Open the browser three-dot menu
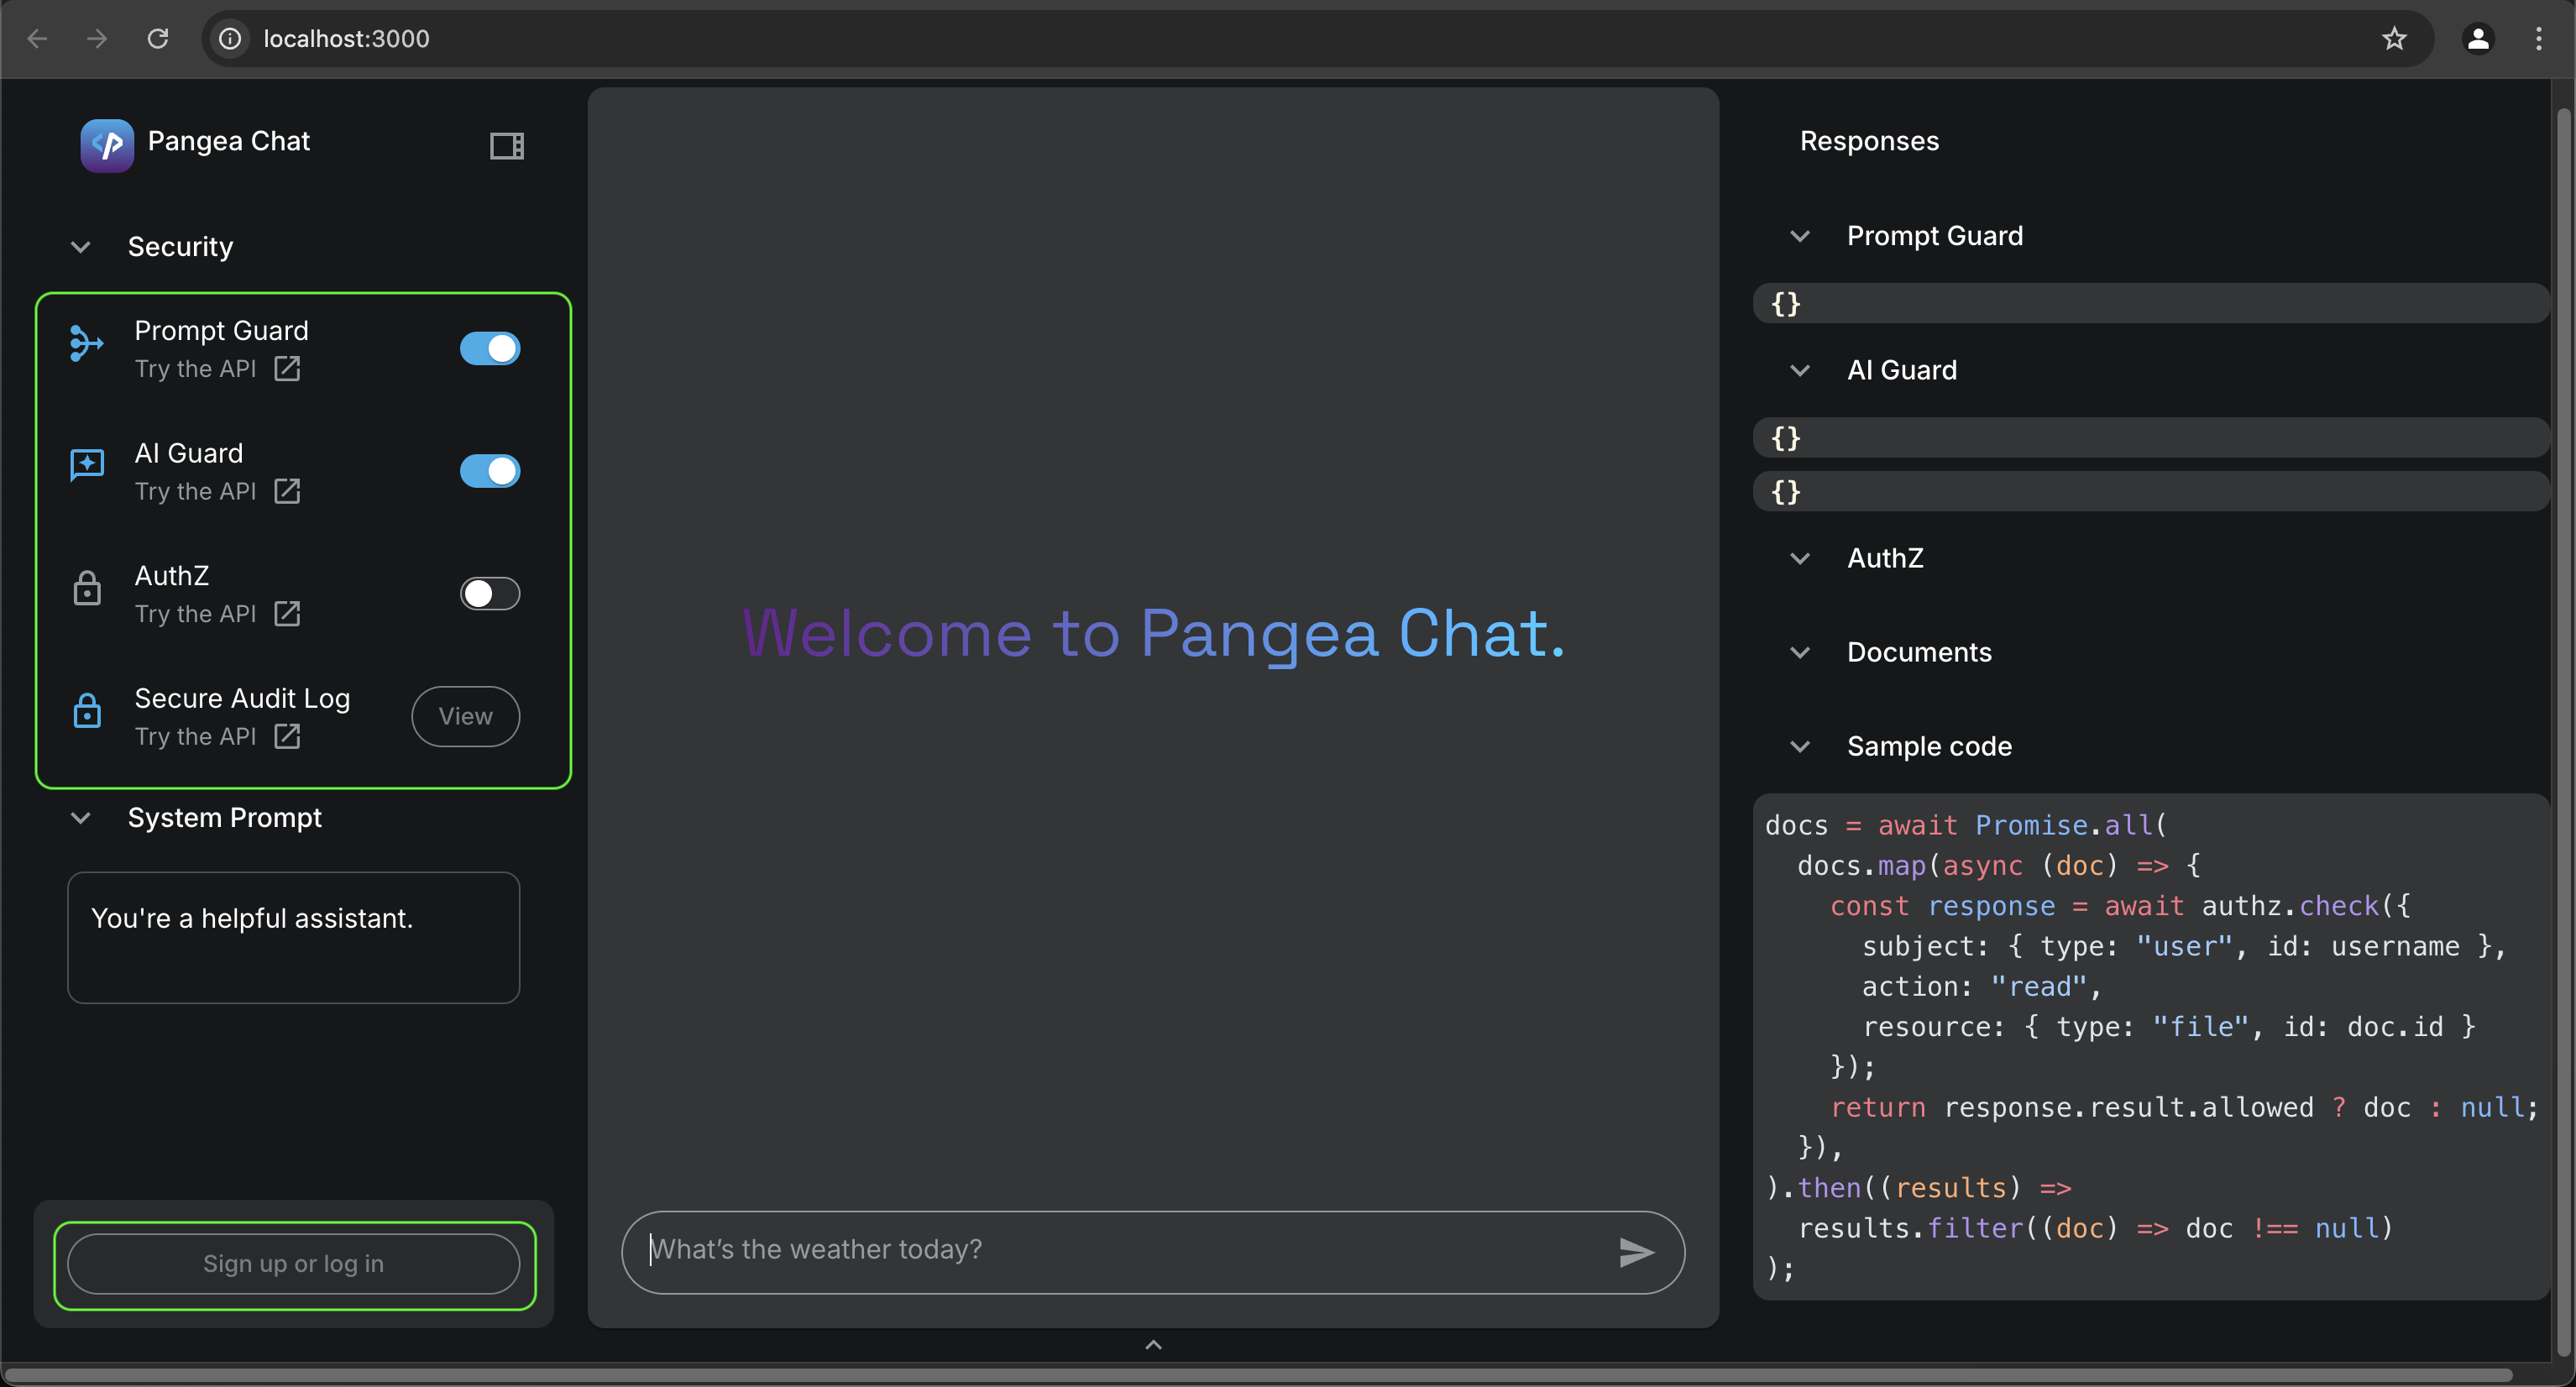2576x1387 pixels. [x=2539, y=39]
